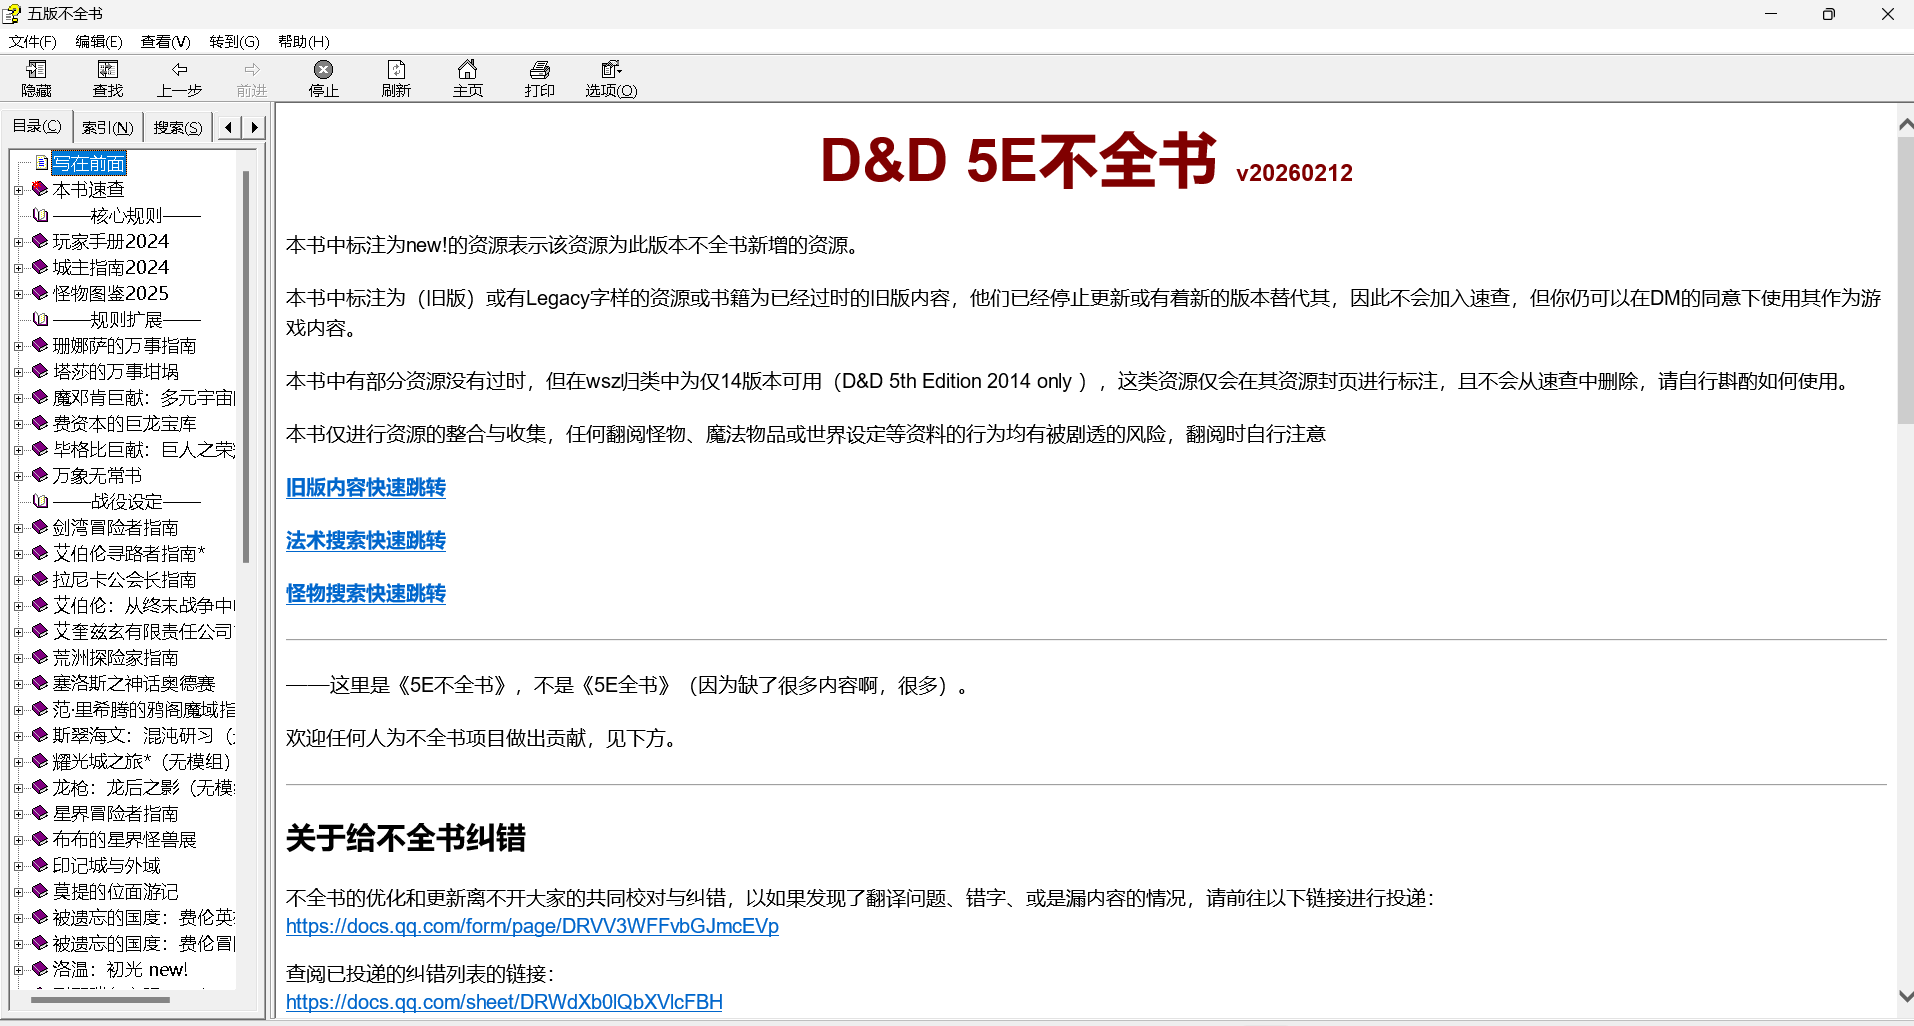Click the content scrollbar down arrow
Screen dimensions: 1914x1026
pyautogui.click(x=1905, y=997)
